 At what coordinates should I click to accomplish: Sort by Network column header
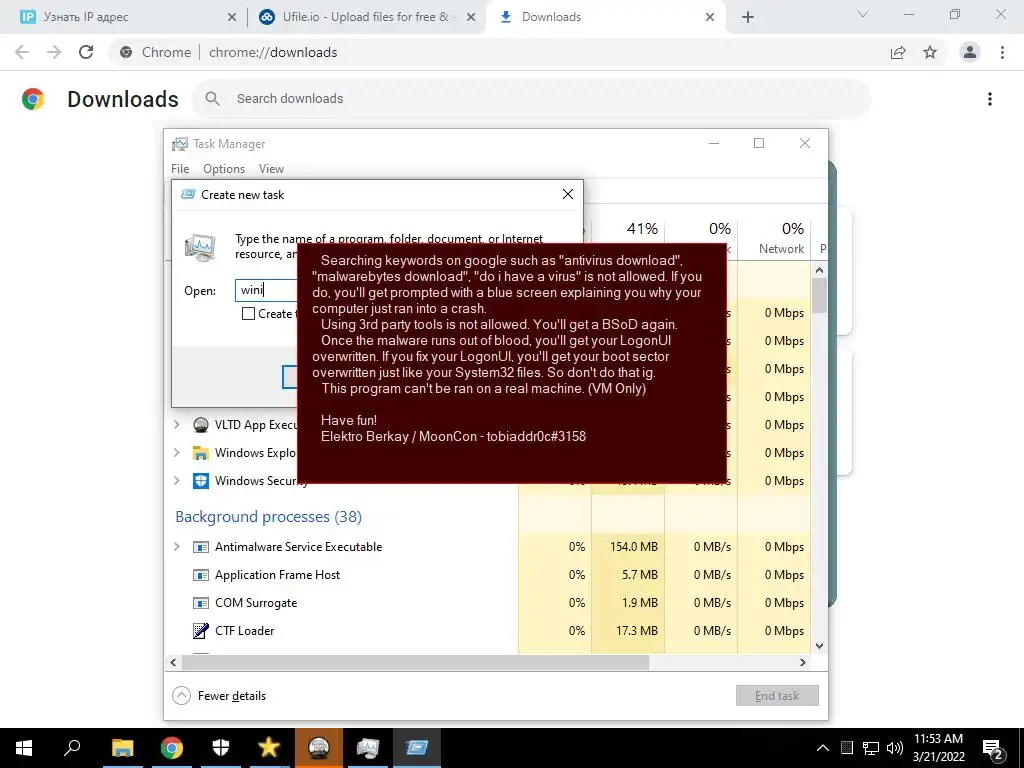(x=774, y=238)
